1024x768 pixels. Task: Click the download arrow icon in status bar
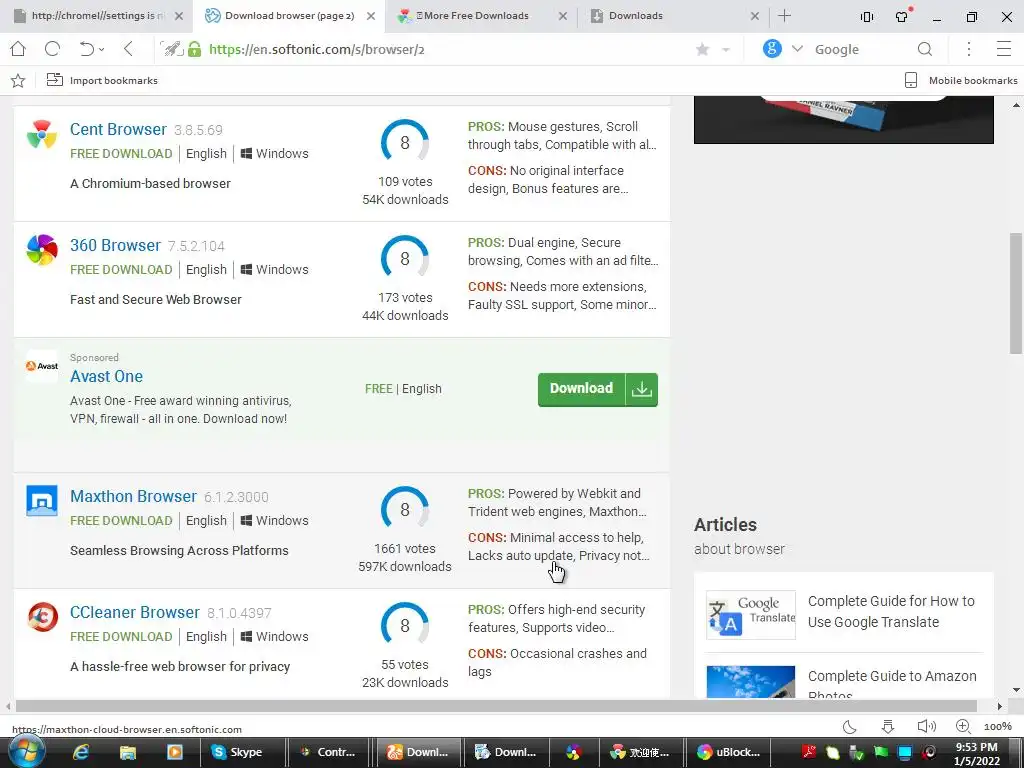pyautogui.click(x=888, y=727)
